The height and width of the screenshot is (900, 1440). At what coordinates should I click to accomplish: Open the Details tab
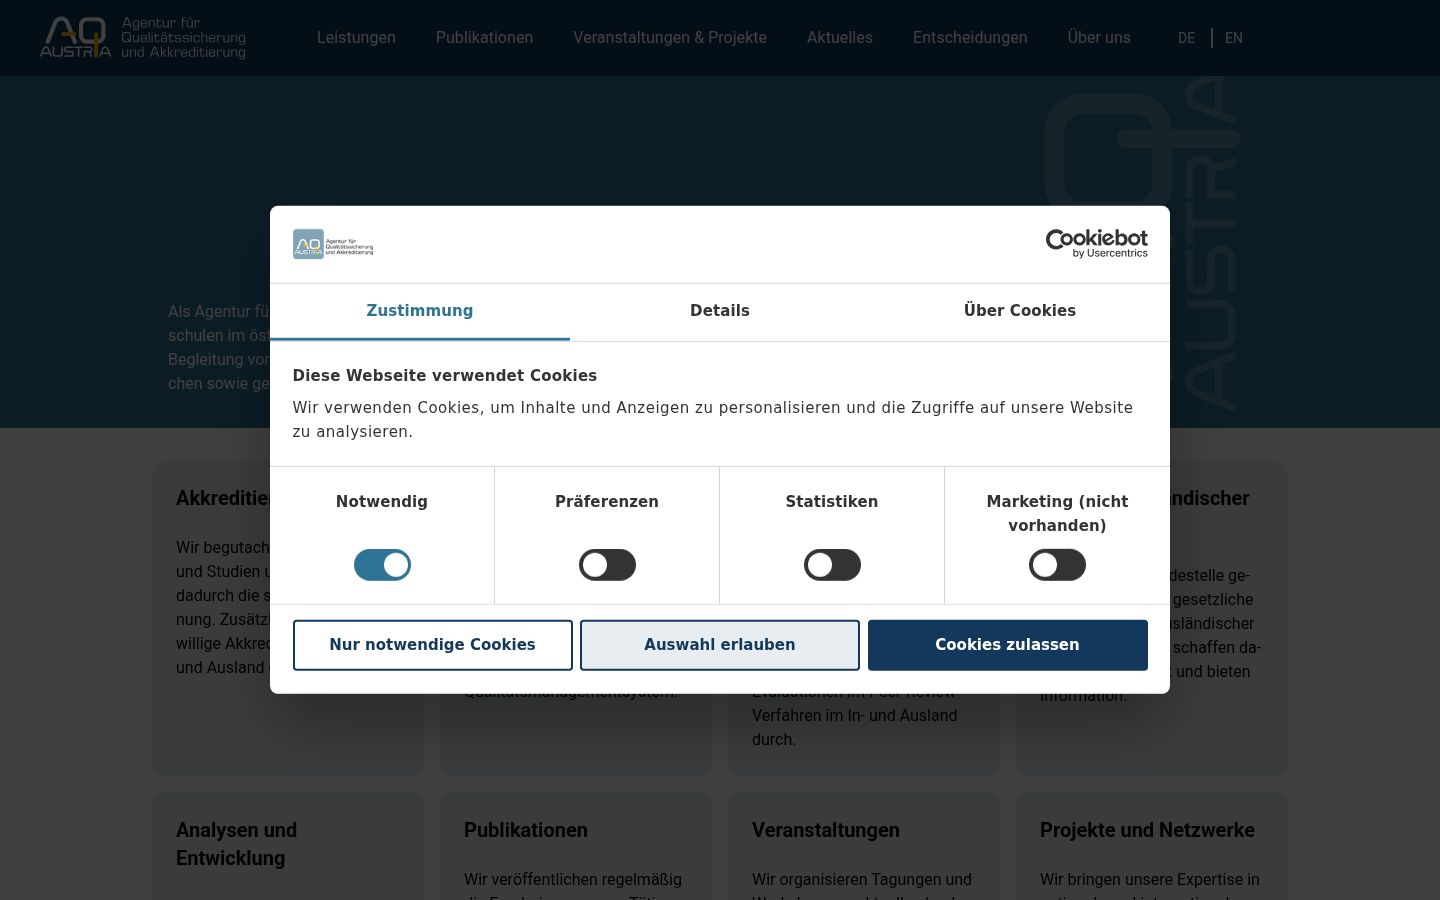click(x=720, y=311)
